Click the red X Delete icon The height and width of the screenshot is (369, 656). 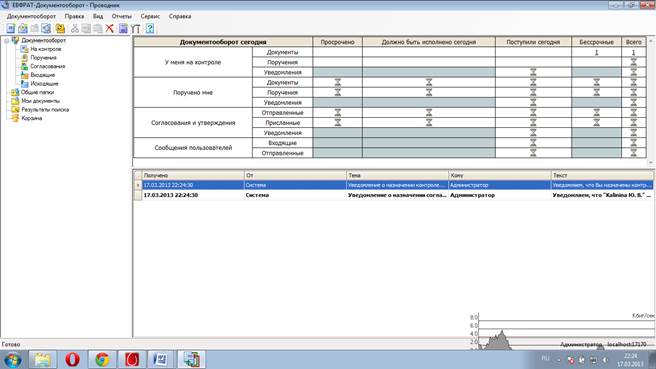pos(110,28)
